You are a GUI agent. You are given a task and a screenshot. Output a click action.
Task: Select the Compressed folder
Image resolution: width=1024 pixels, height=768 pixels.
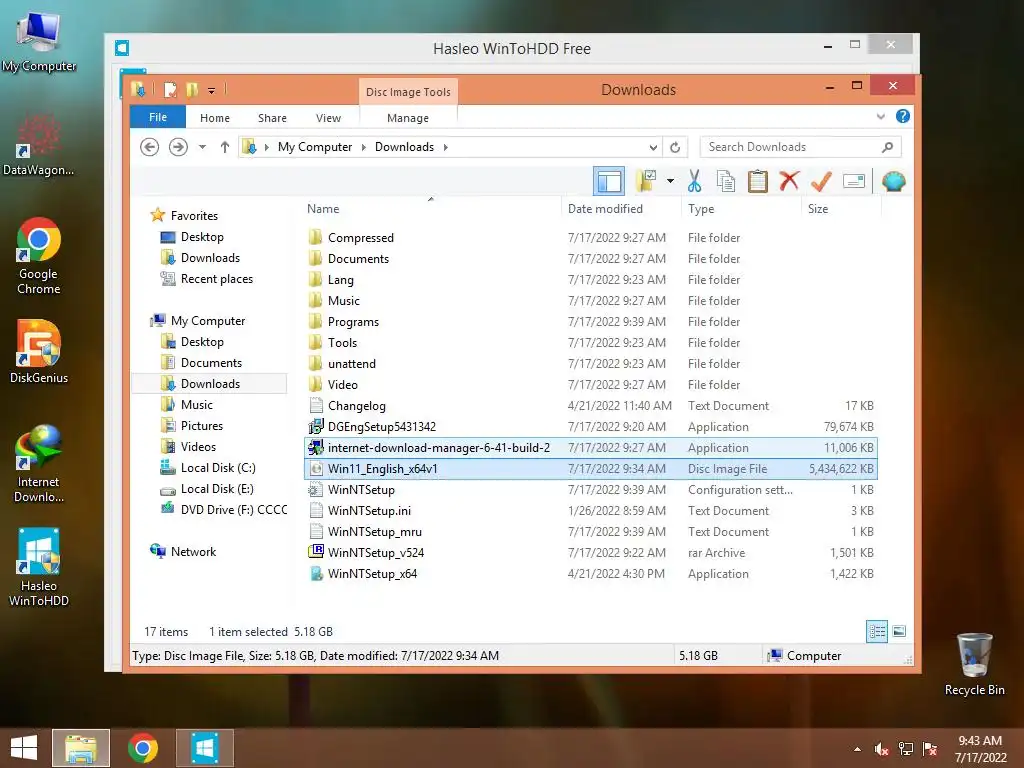[x=360, y=238]
